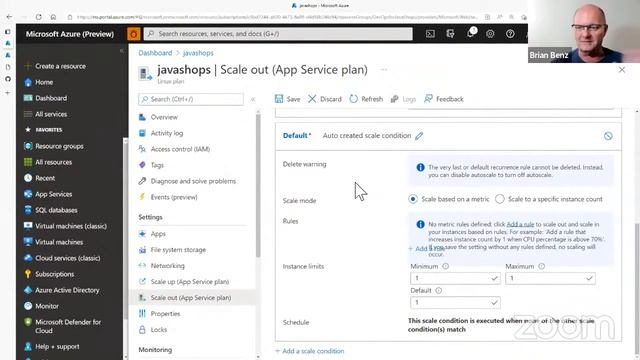The height and width of the screenshot is (360, 640).
Task: Click info icon next to Maximum
Action: click(541, 266)
